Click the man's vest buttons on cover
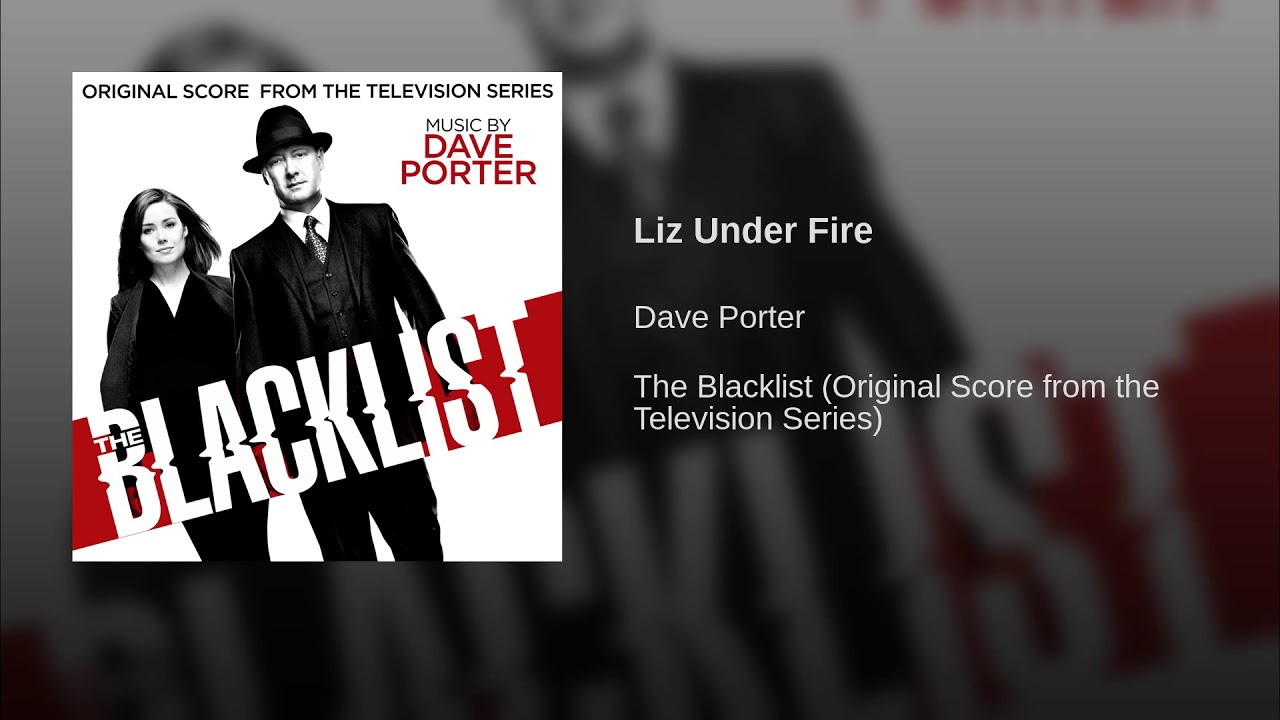This screenshot has width=1280, height=720. tap(326, 300)
